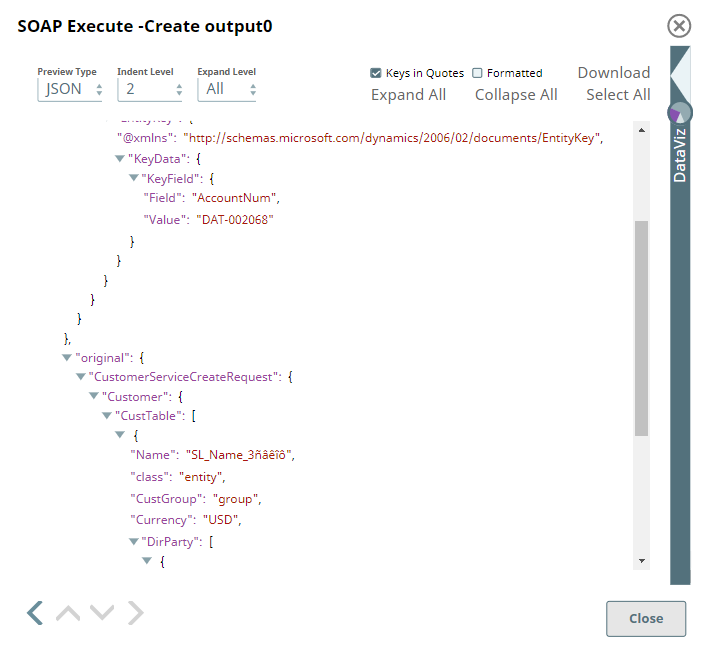The height and width of the screenshot is (650, 710).
Task: Close dialog with the X icon
Action: pyautogui.click(x=679, y=26)
